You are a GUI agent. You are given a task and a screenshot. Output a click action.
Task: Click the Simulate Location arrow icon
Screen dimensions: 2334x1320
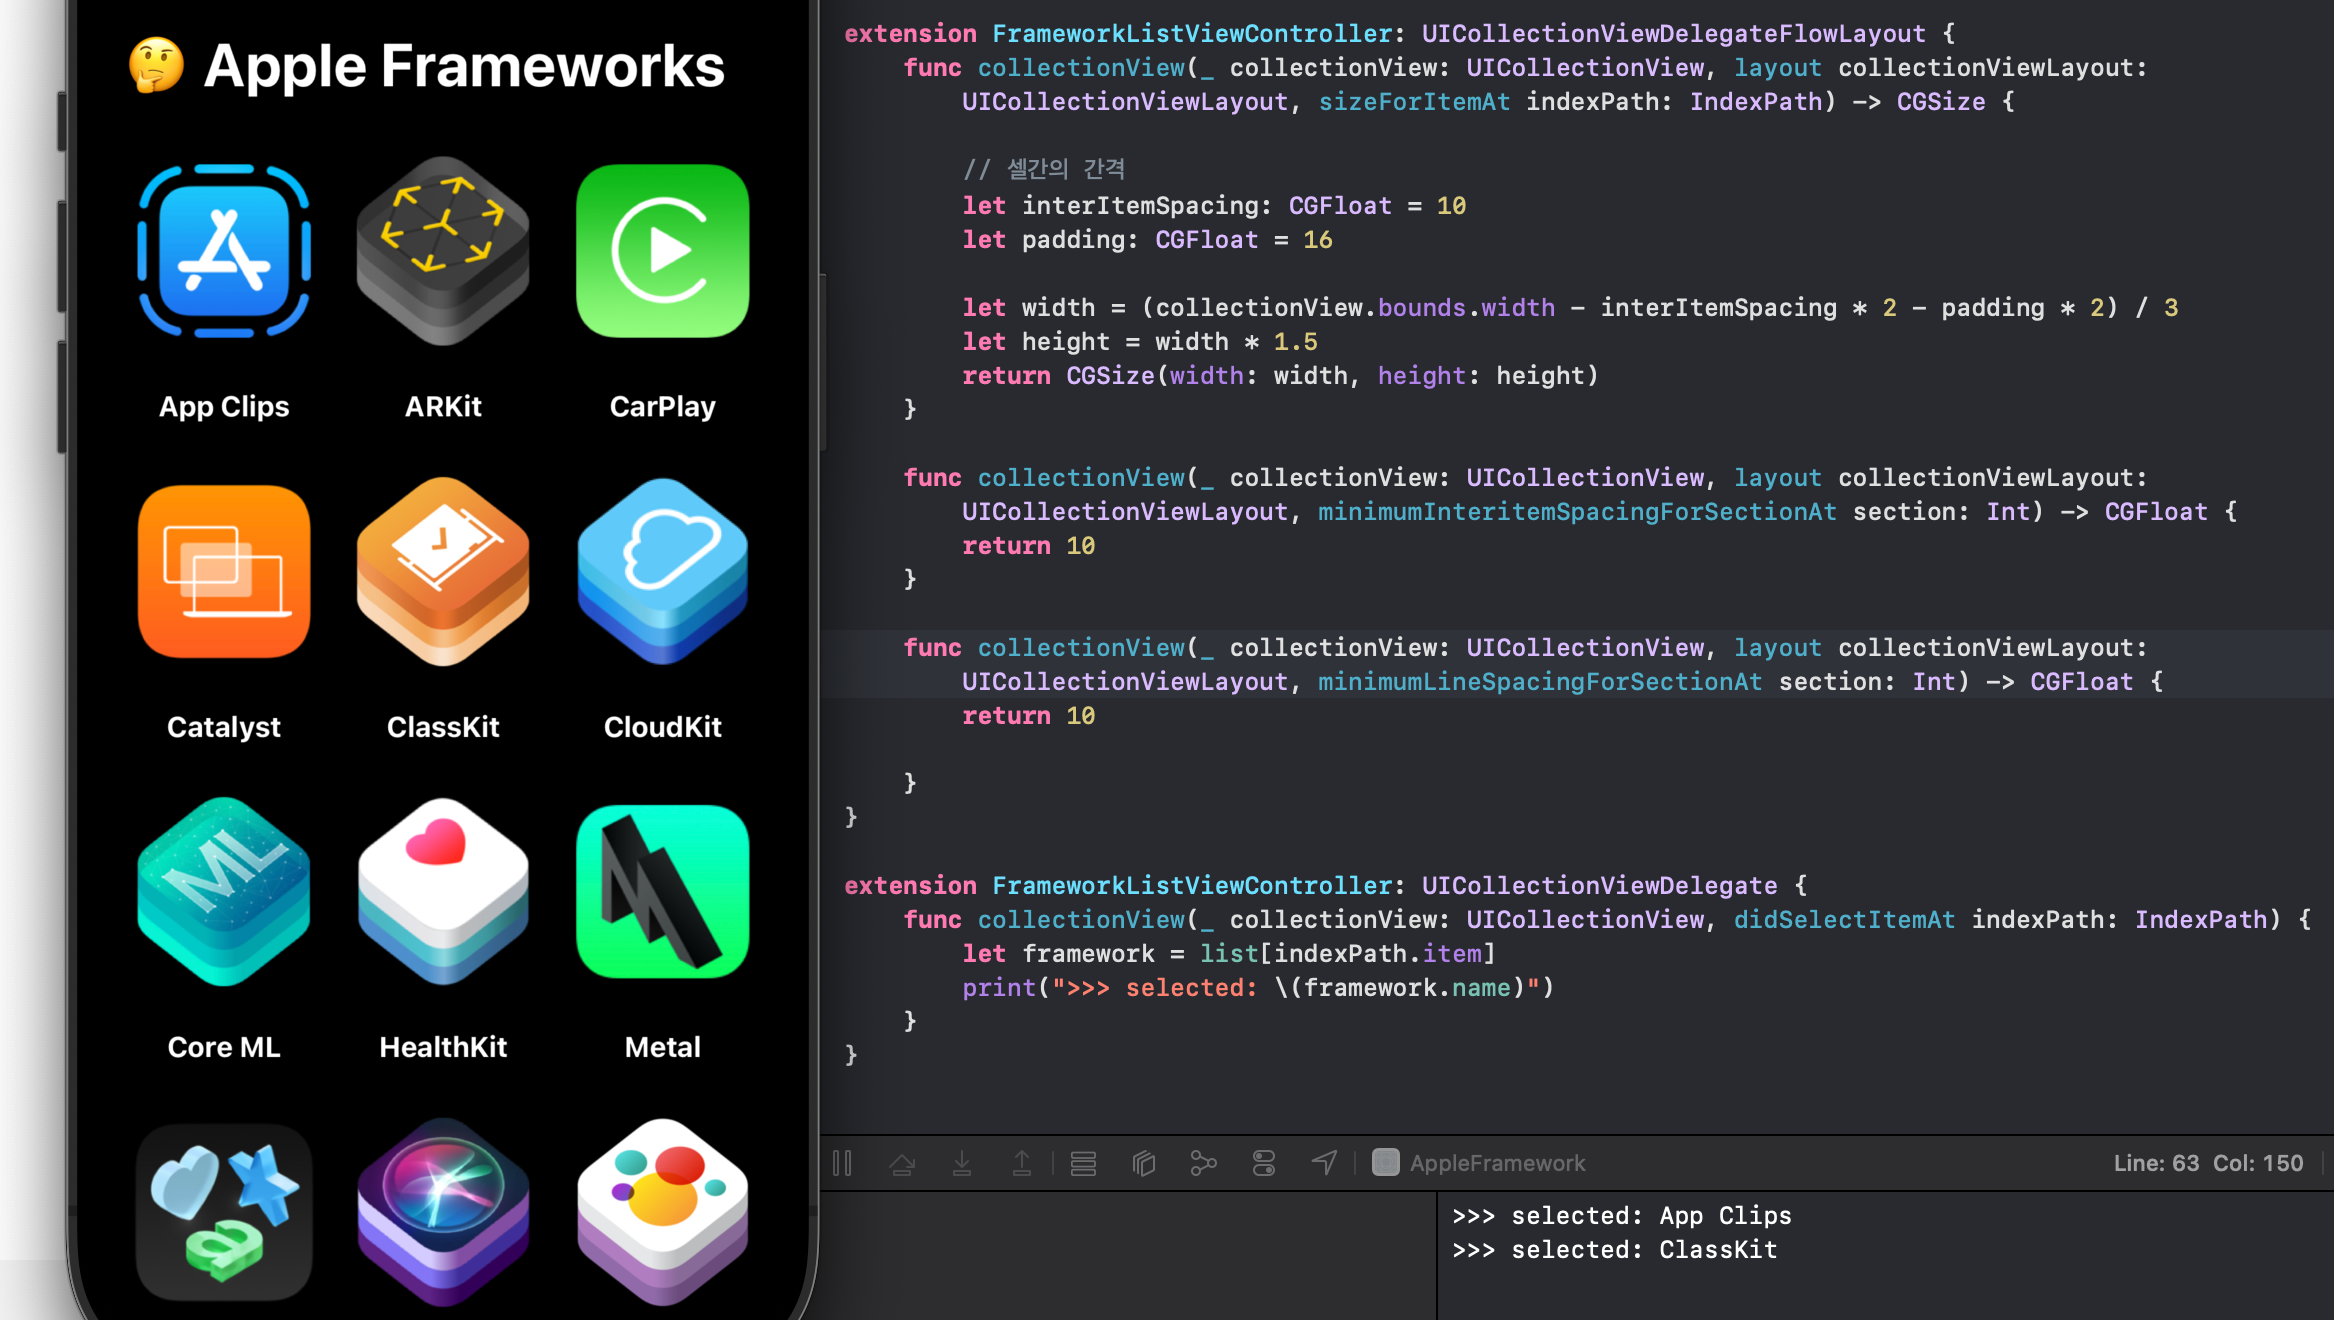point(1324,1163)
